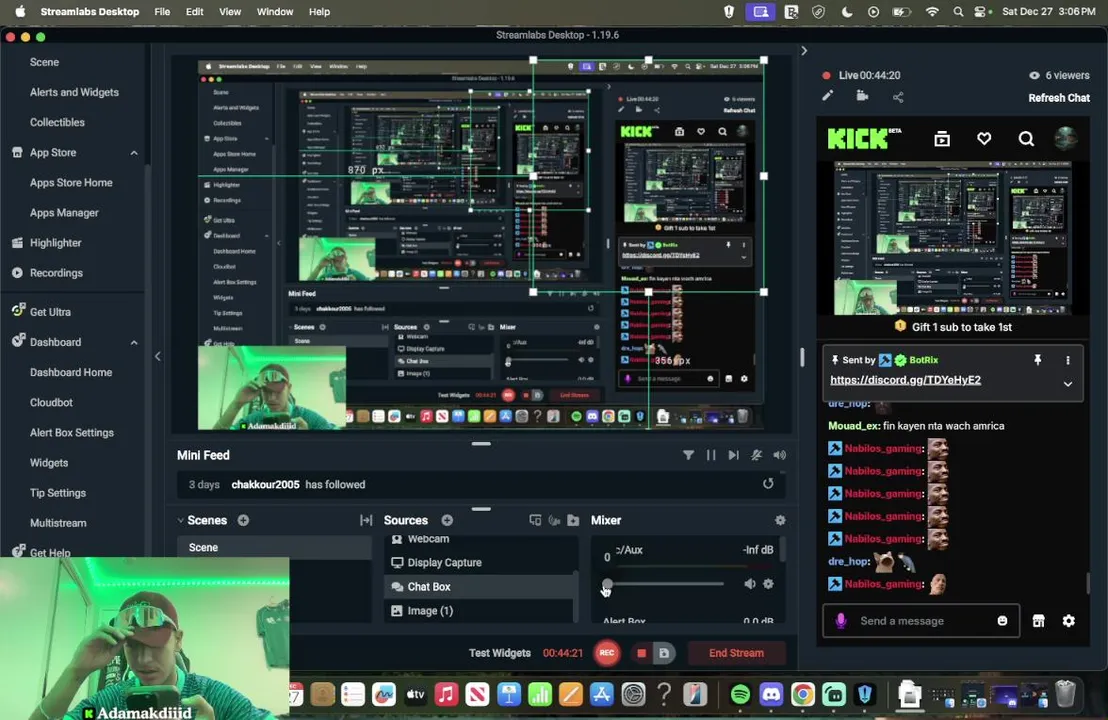The image size is (1108, 720).
Task: Edit stream info with pencil icon
Action: click(827, 96)
